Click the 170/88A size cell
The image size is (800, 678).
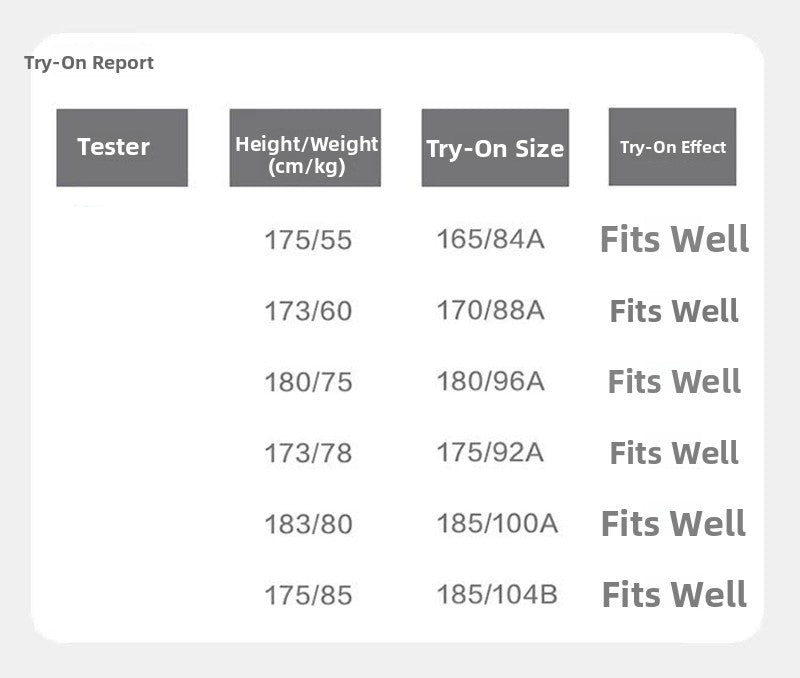(490, 311)
